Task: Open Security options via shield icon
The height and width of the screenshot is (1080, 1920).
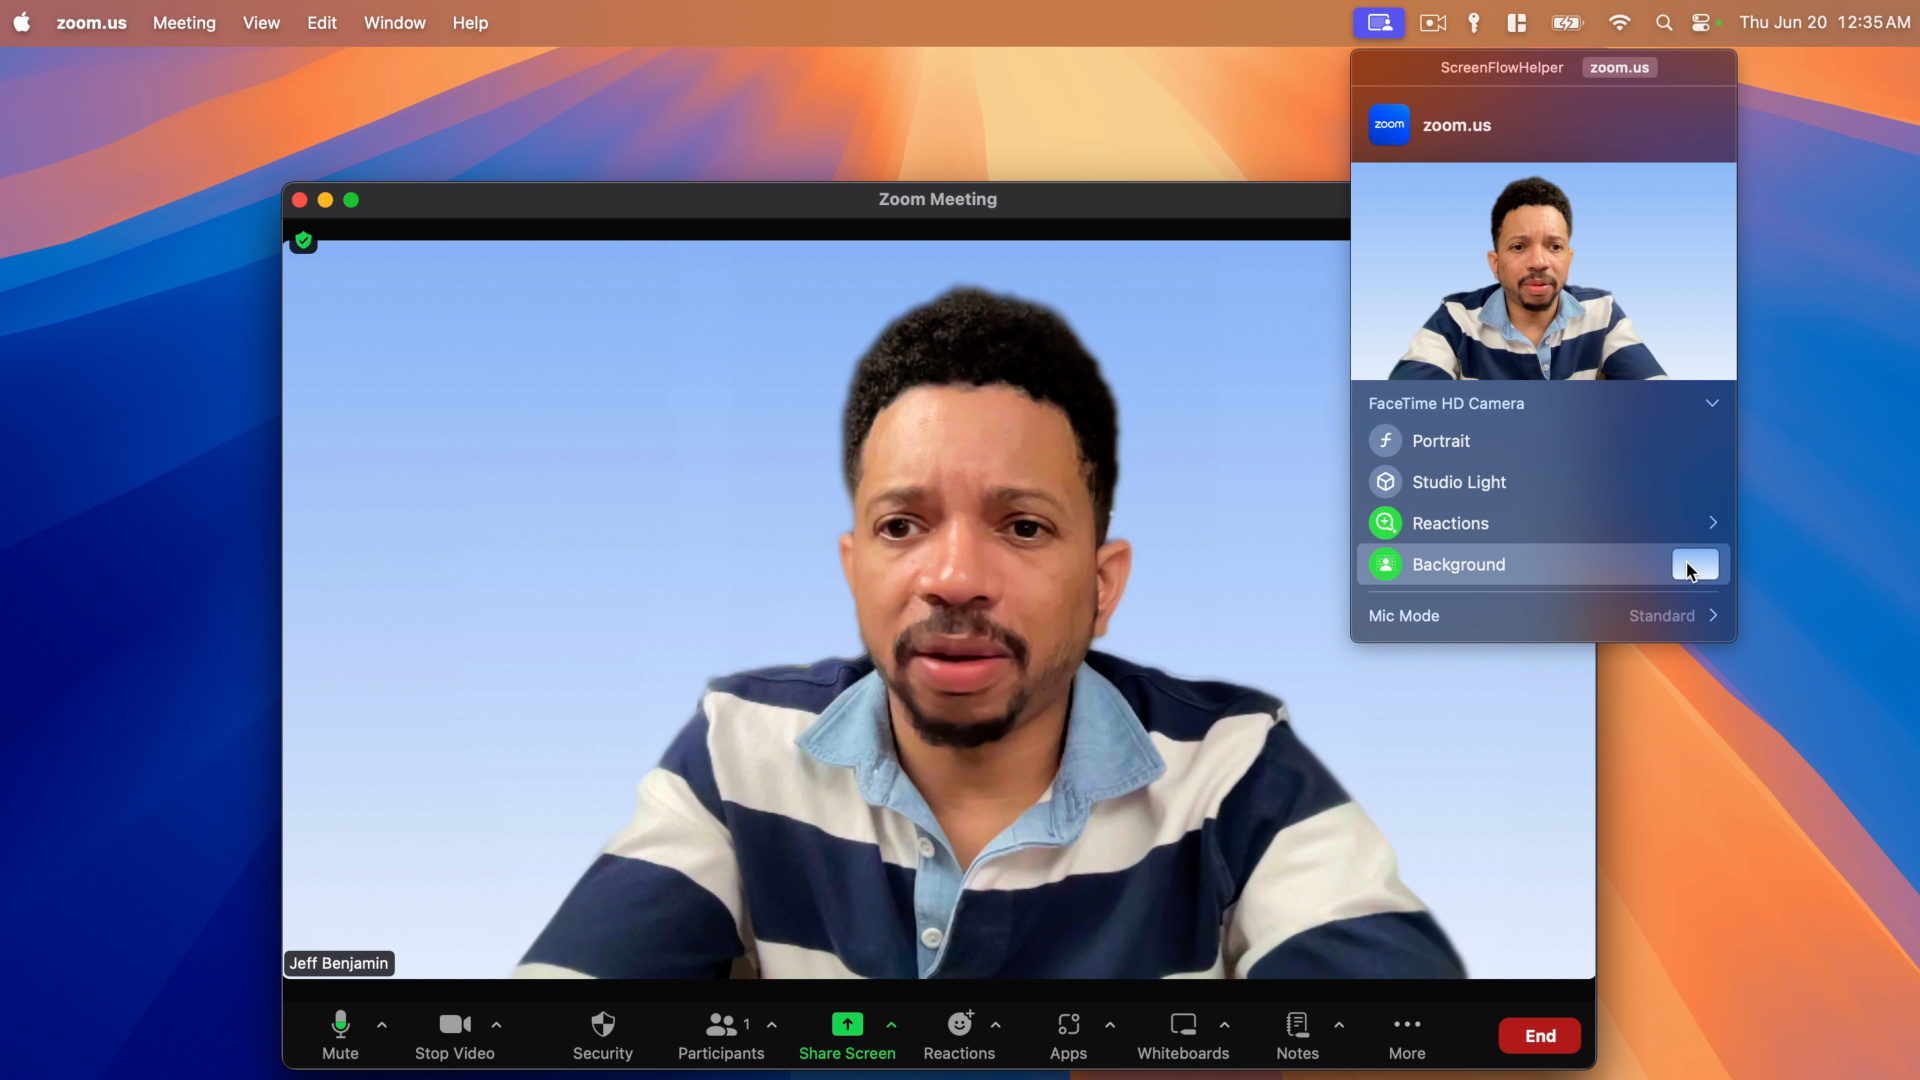Action: click(x=602, y=1035)
